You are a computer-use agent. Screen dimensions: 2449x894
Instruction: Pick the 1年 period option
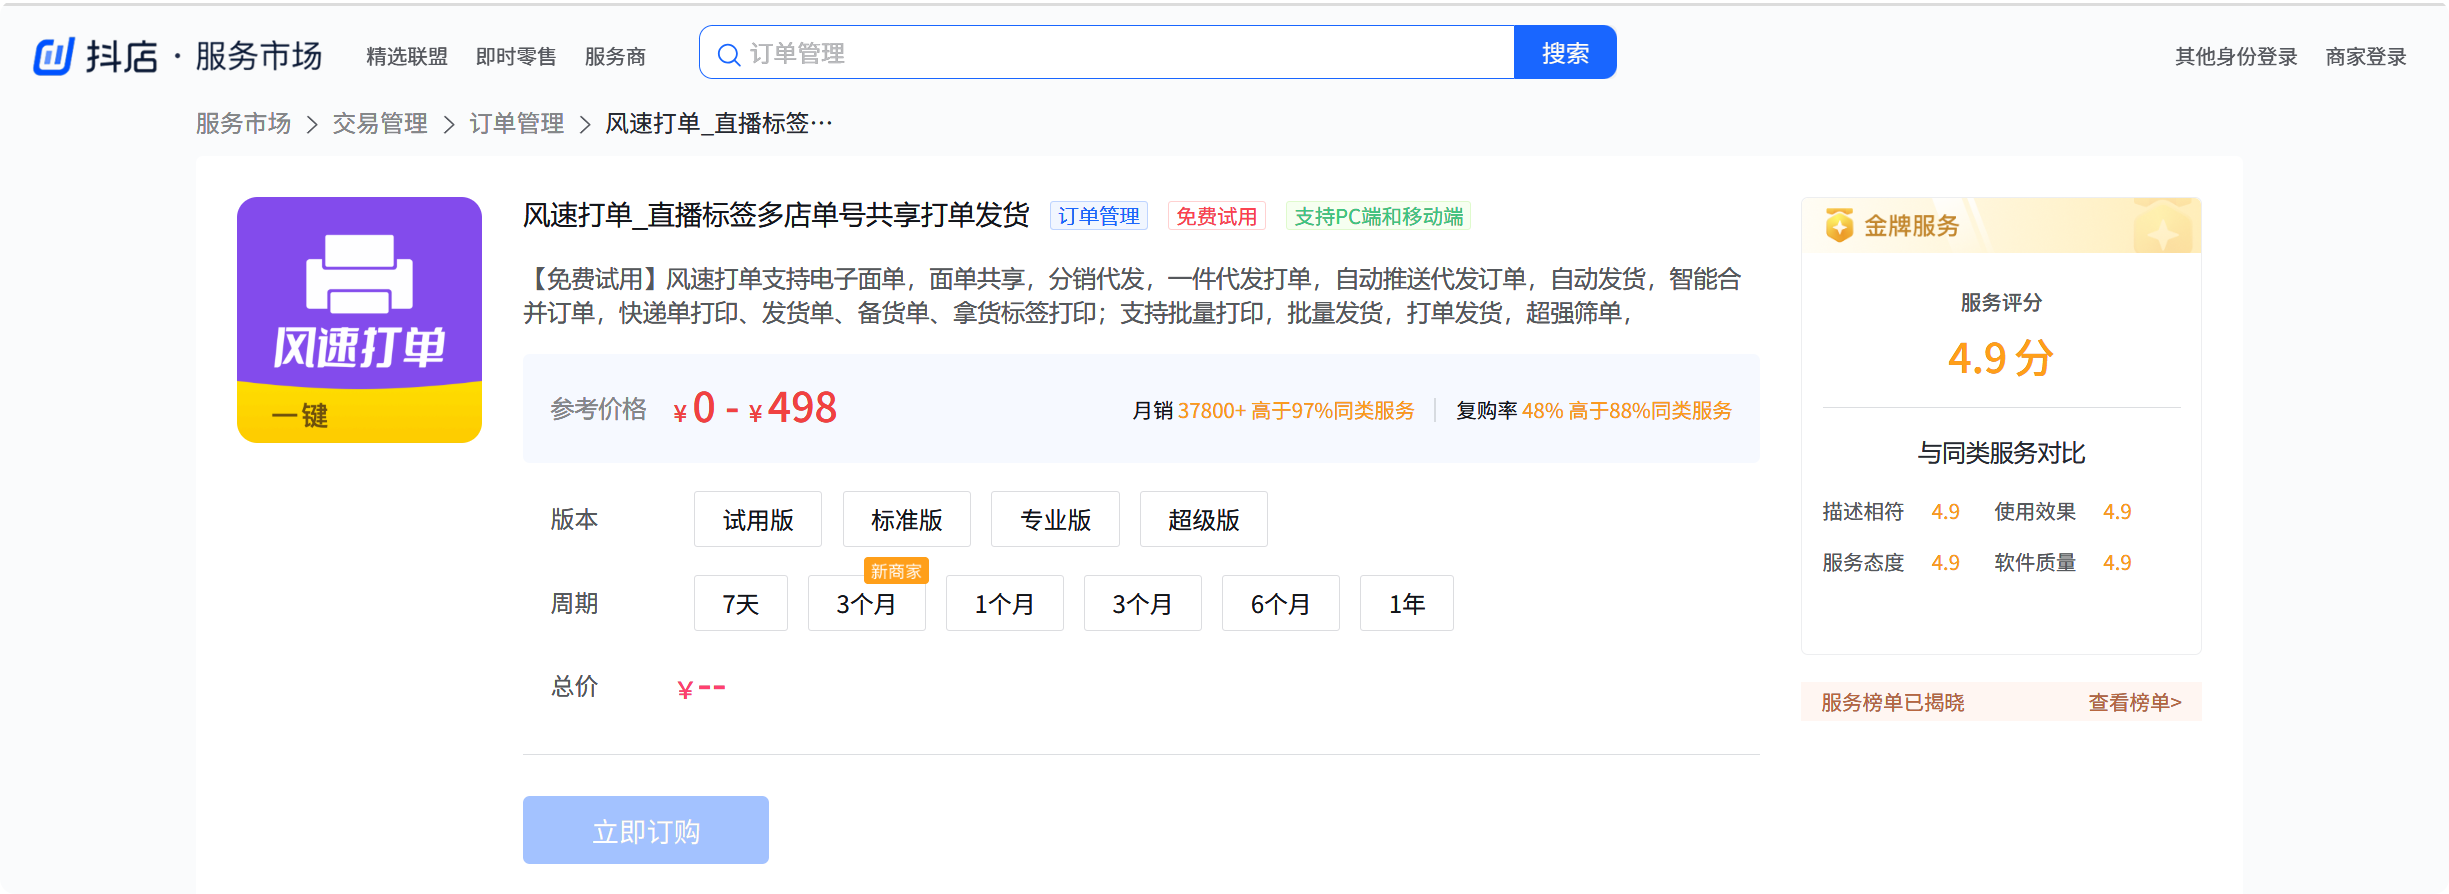pos(1406,604)
